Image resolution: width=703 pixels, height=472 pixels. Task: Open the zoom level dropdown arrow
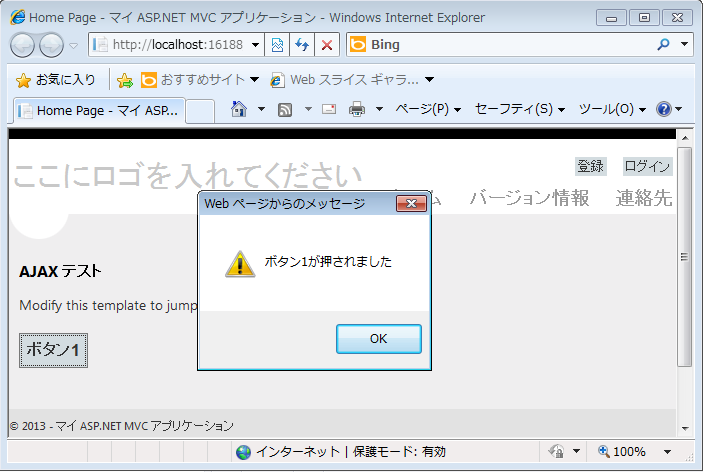(667, 452)
